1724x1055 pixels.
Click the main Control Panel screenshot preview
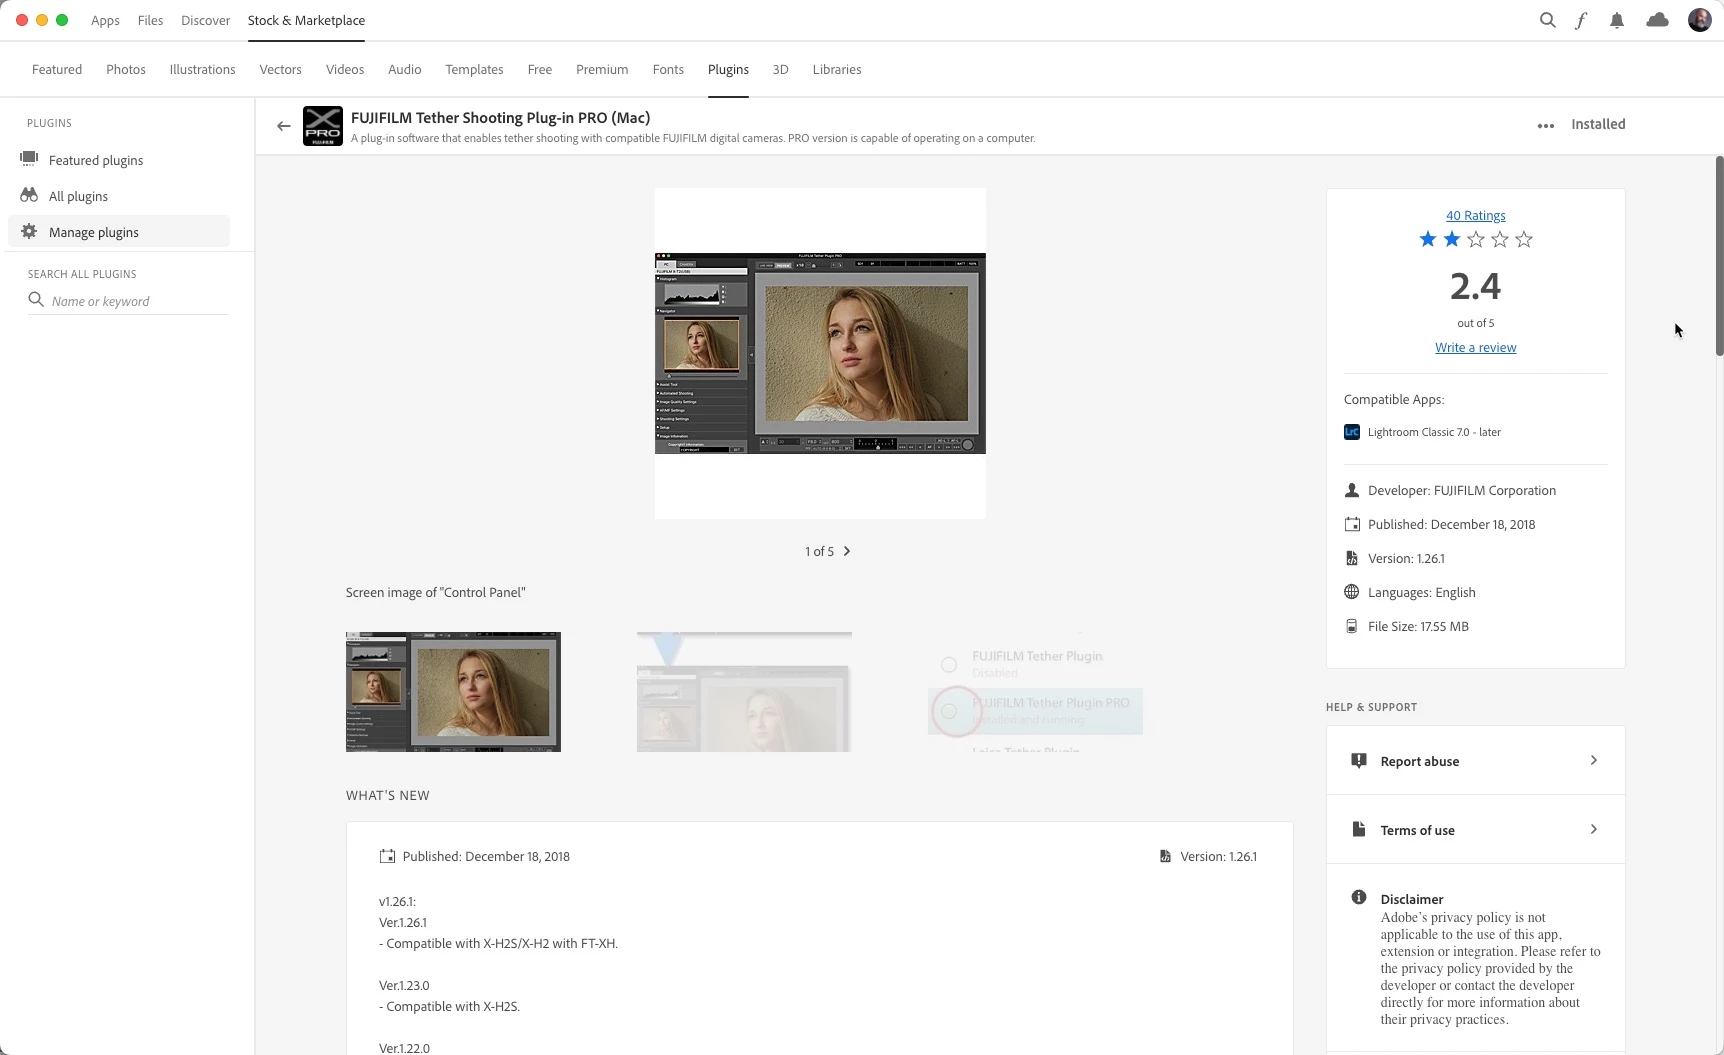coord(820,353)
